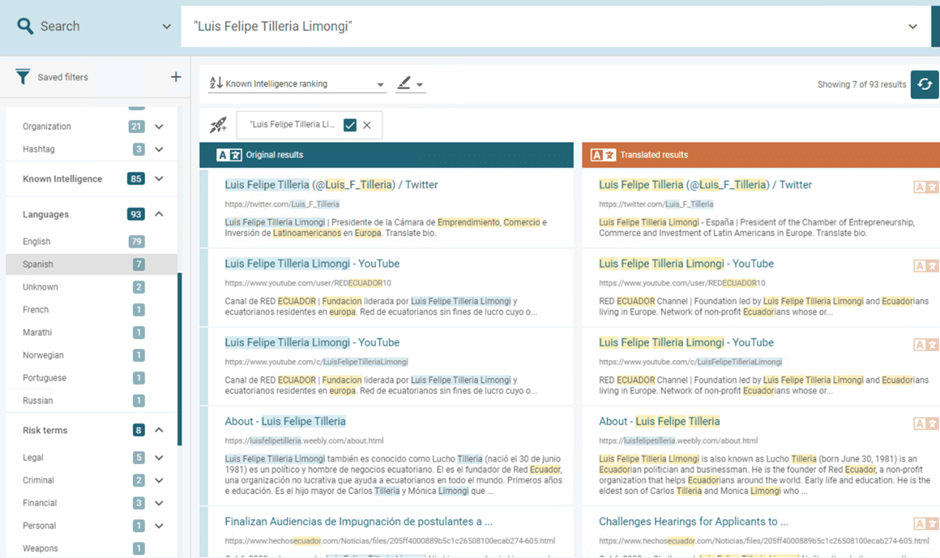
Task: Select the Weapons risk term
Action: [92, 548]
